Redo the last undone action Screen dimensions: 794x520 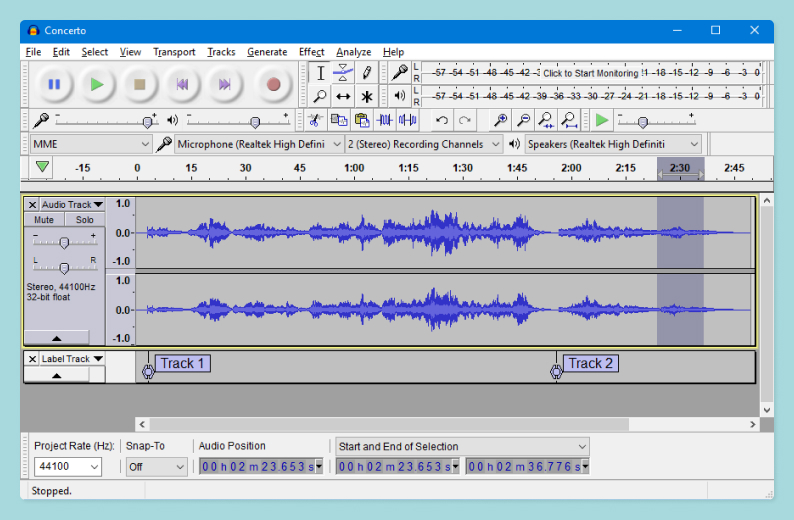[464, 121]
